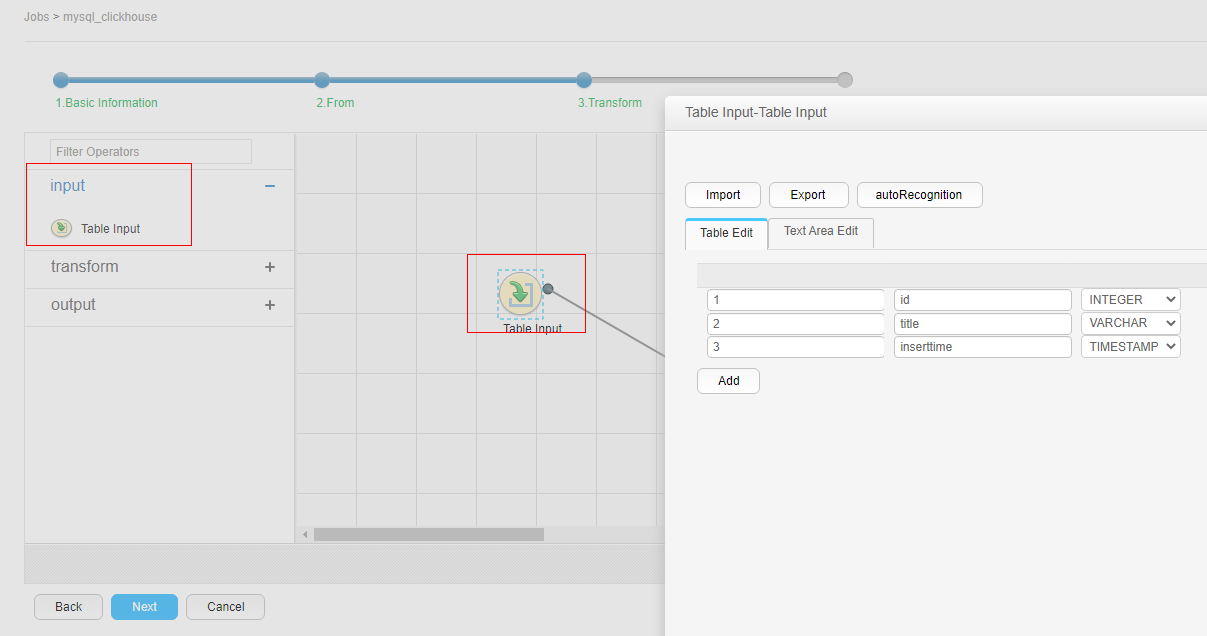Open the TIMESTAMP type dropdown for inserttime
The image size is (1207, 636).
1131,347
